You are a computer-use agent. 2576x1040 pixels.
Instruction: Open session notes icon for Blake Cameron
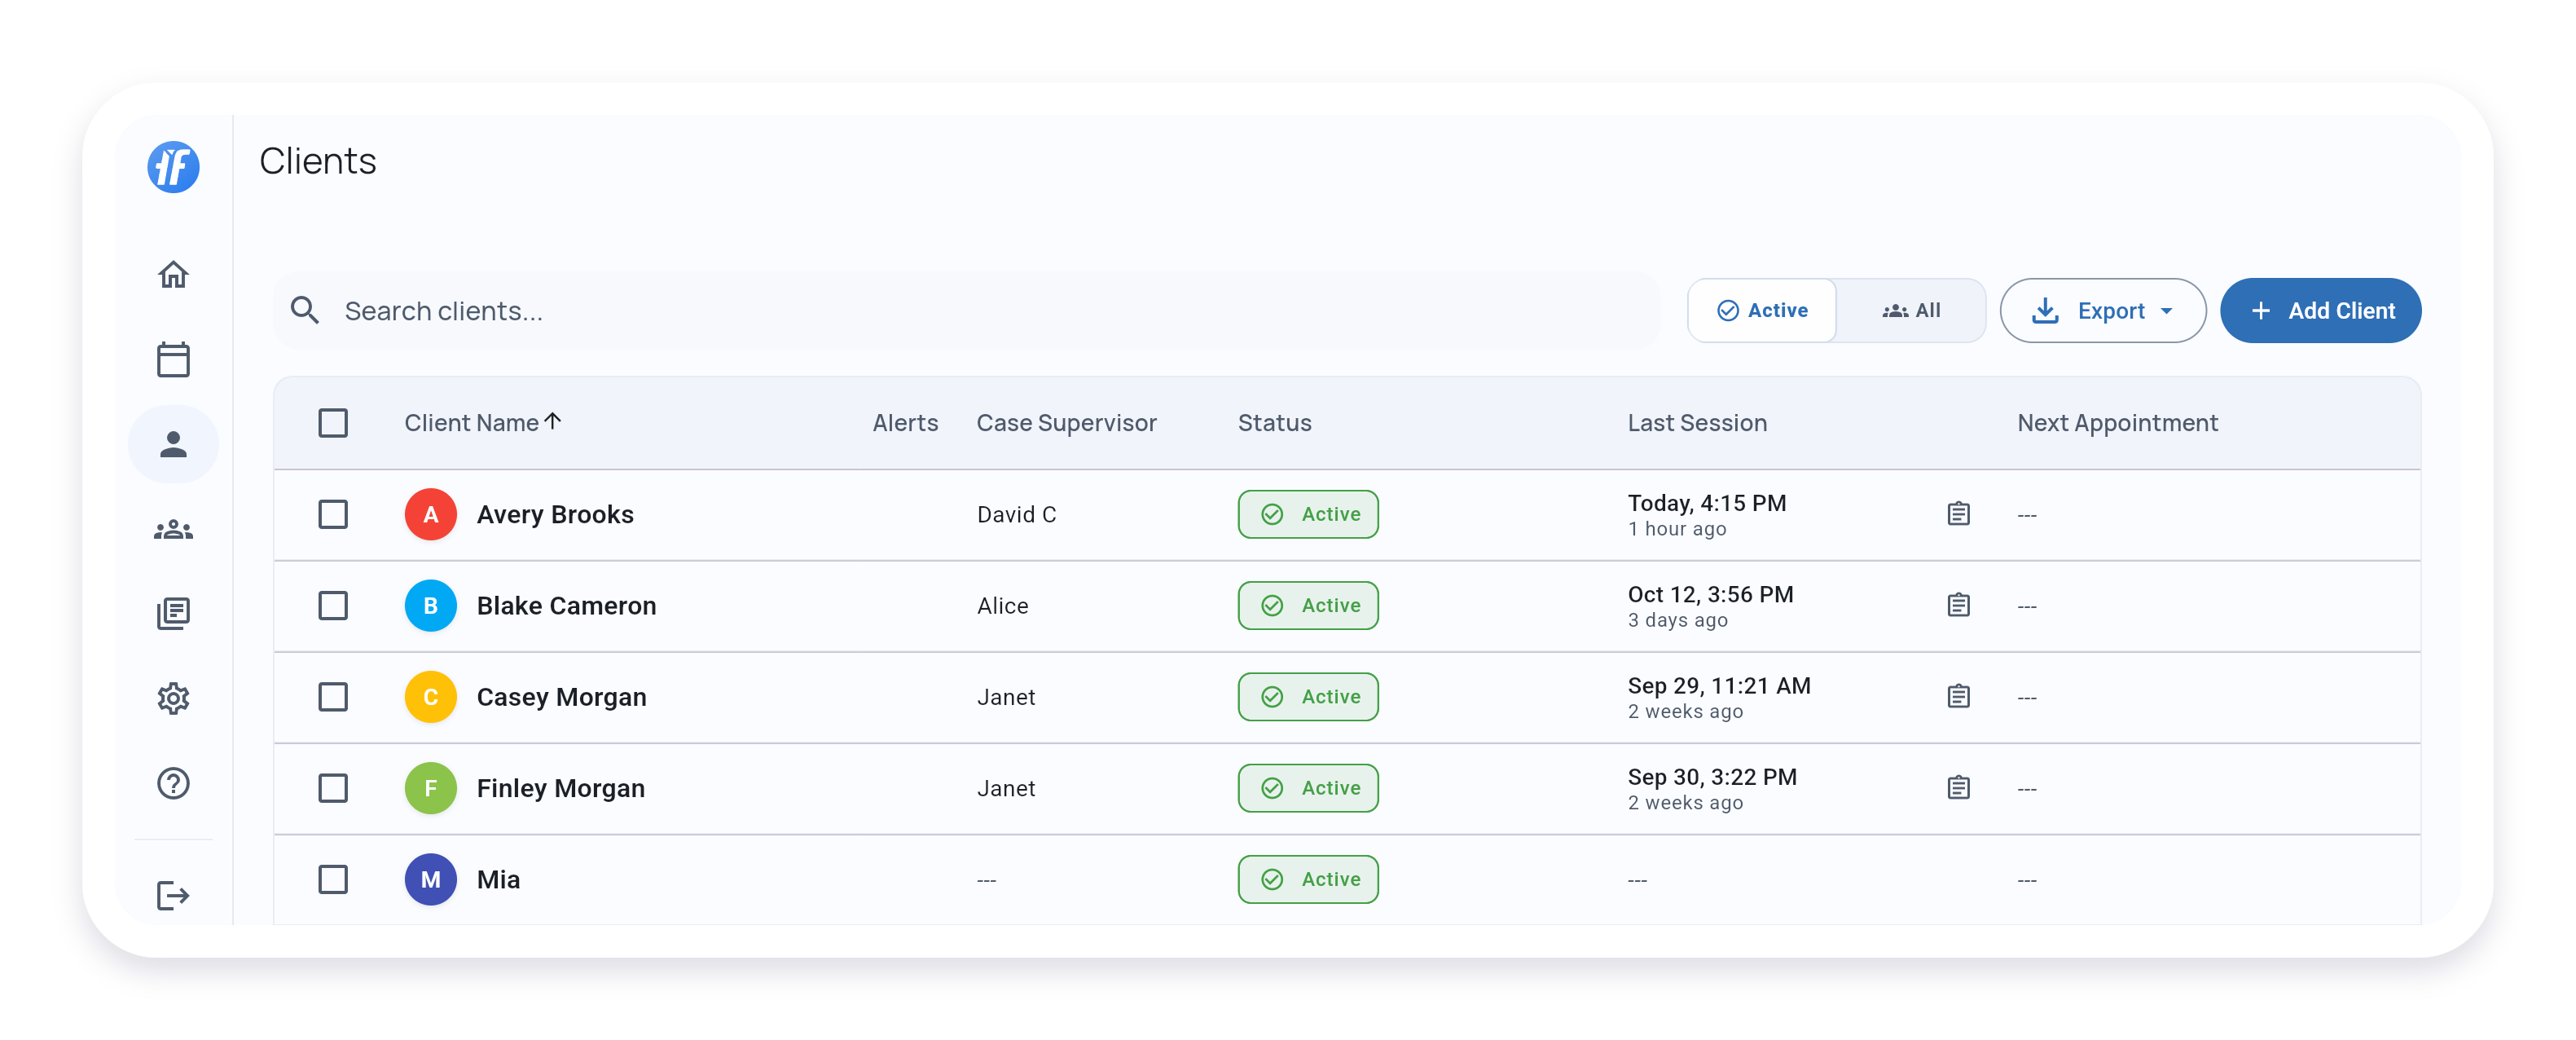pyautogui.click(x=1958, y=605)
